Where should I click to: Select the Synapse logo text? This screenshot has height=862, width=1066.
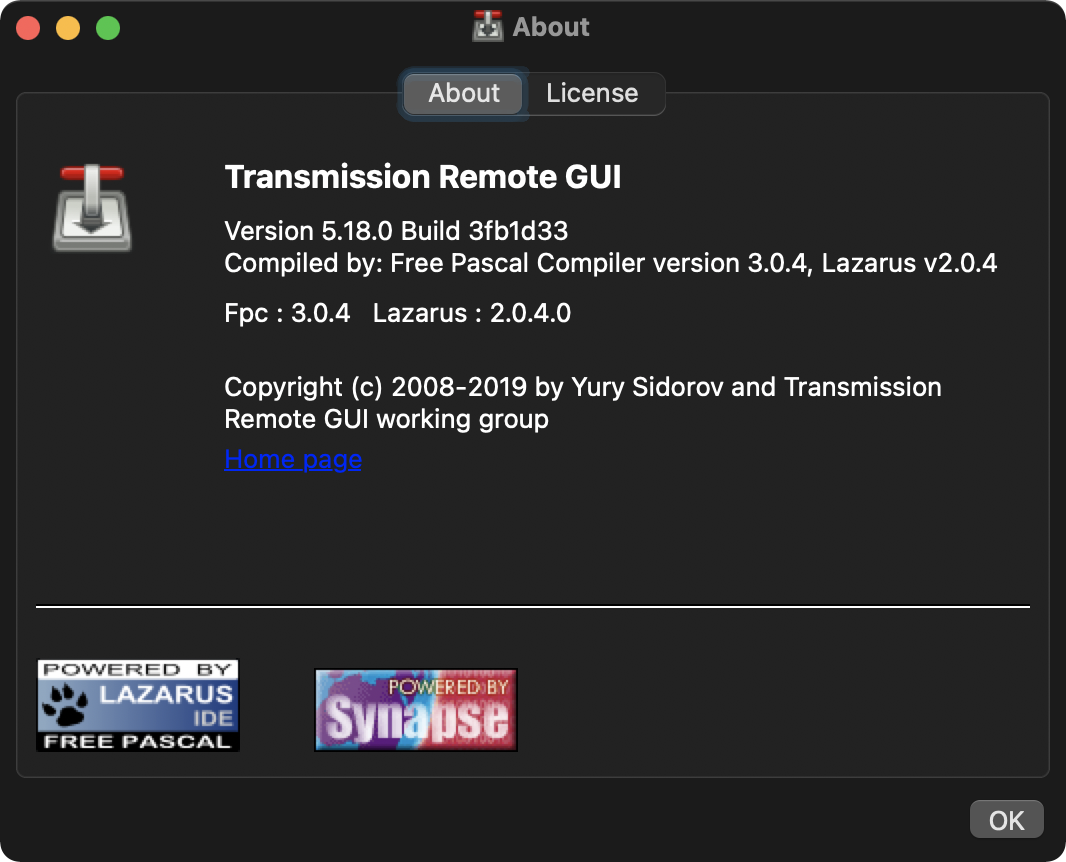415,715
